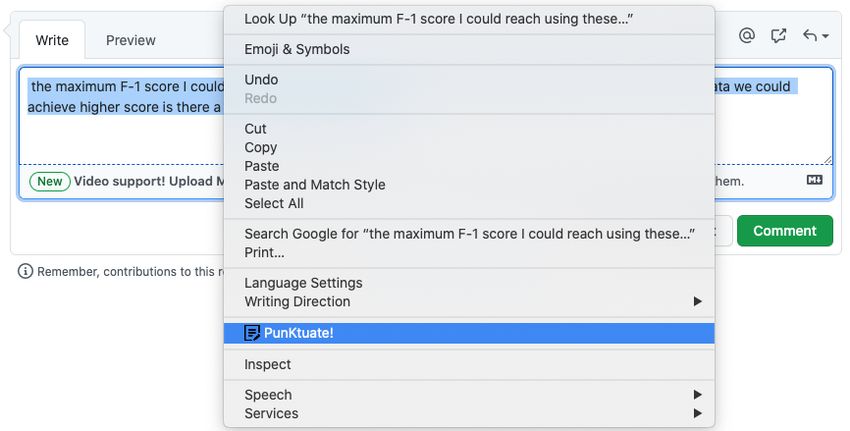
Task: Click the green New badge
Action: click(50, 181)
